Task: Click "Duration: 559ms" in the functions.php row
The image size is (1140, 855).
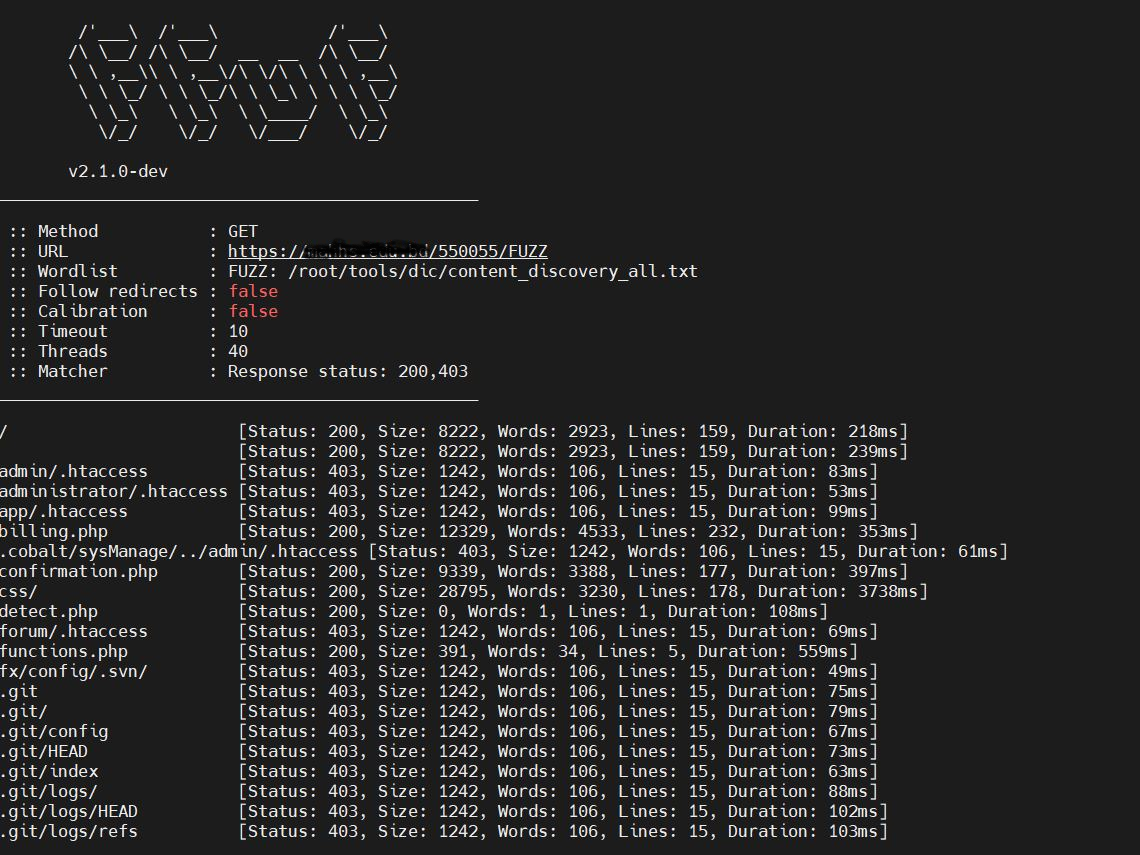Action: coord(773,651)
